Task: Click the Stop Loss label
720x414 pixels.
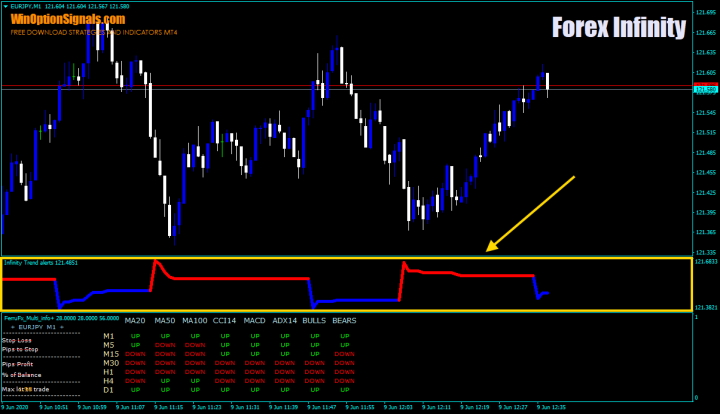Action: 17,341
